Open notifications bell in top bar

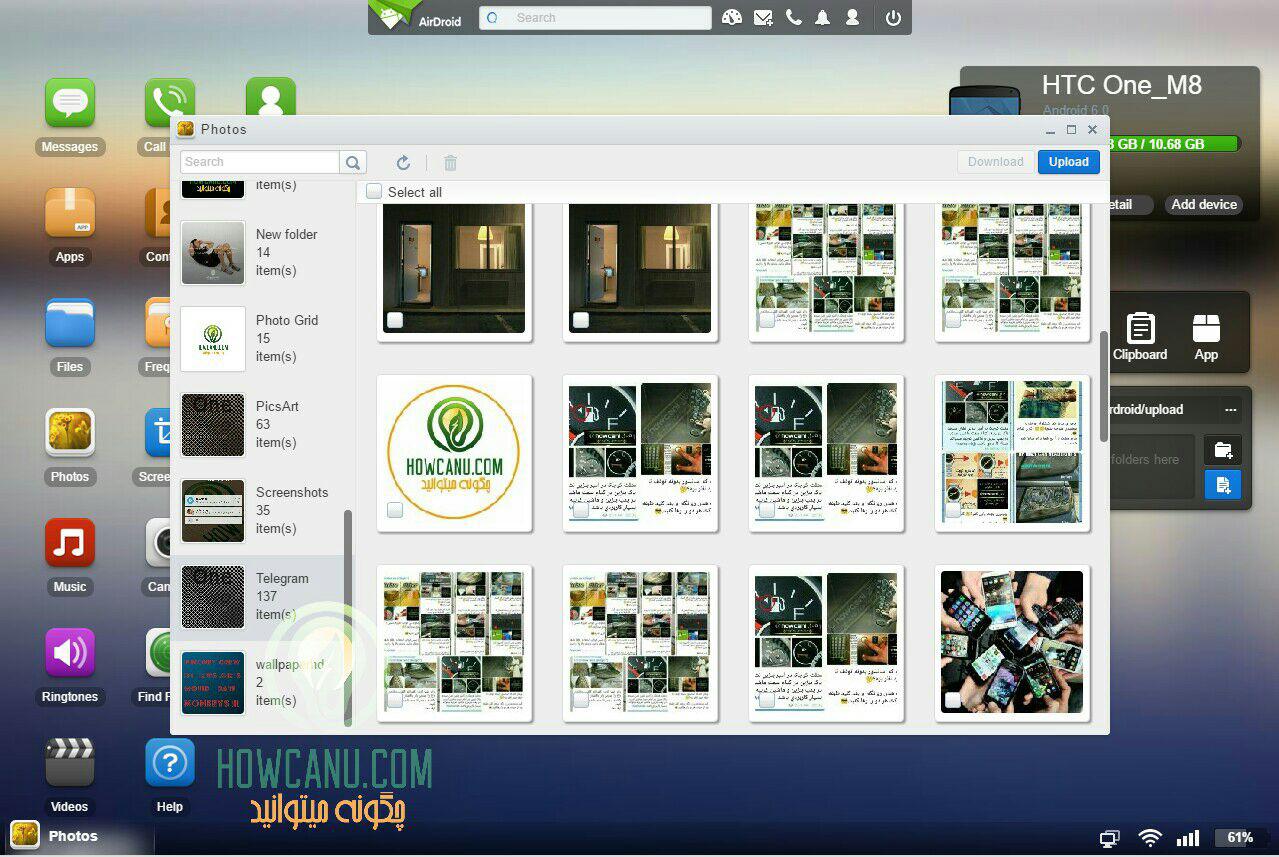[x=822, y=17]
